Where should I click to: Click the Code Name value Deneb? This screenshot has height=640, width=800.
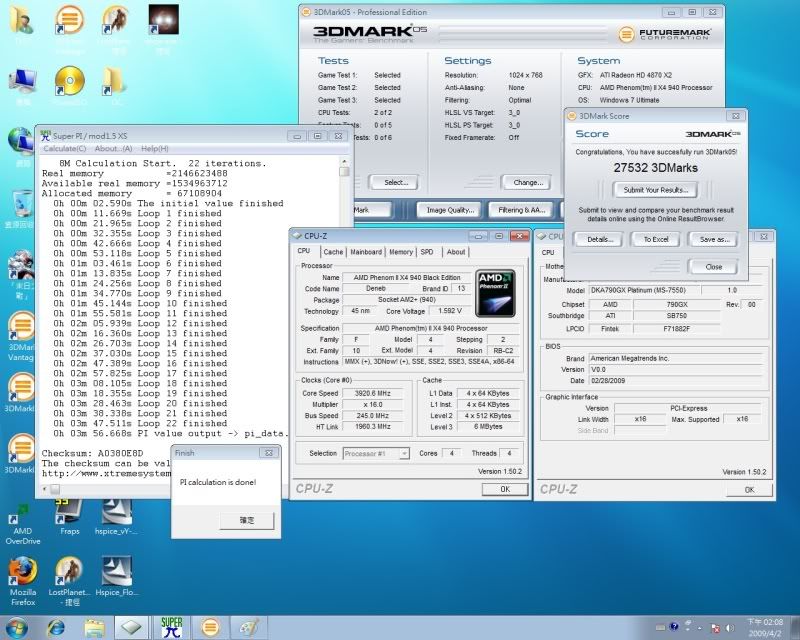376,288
